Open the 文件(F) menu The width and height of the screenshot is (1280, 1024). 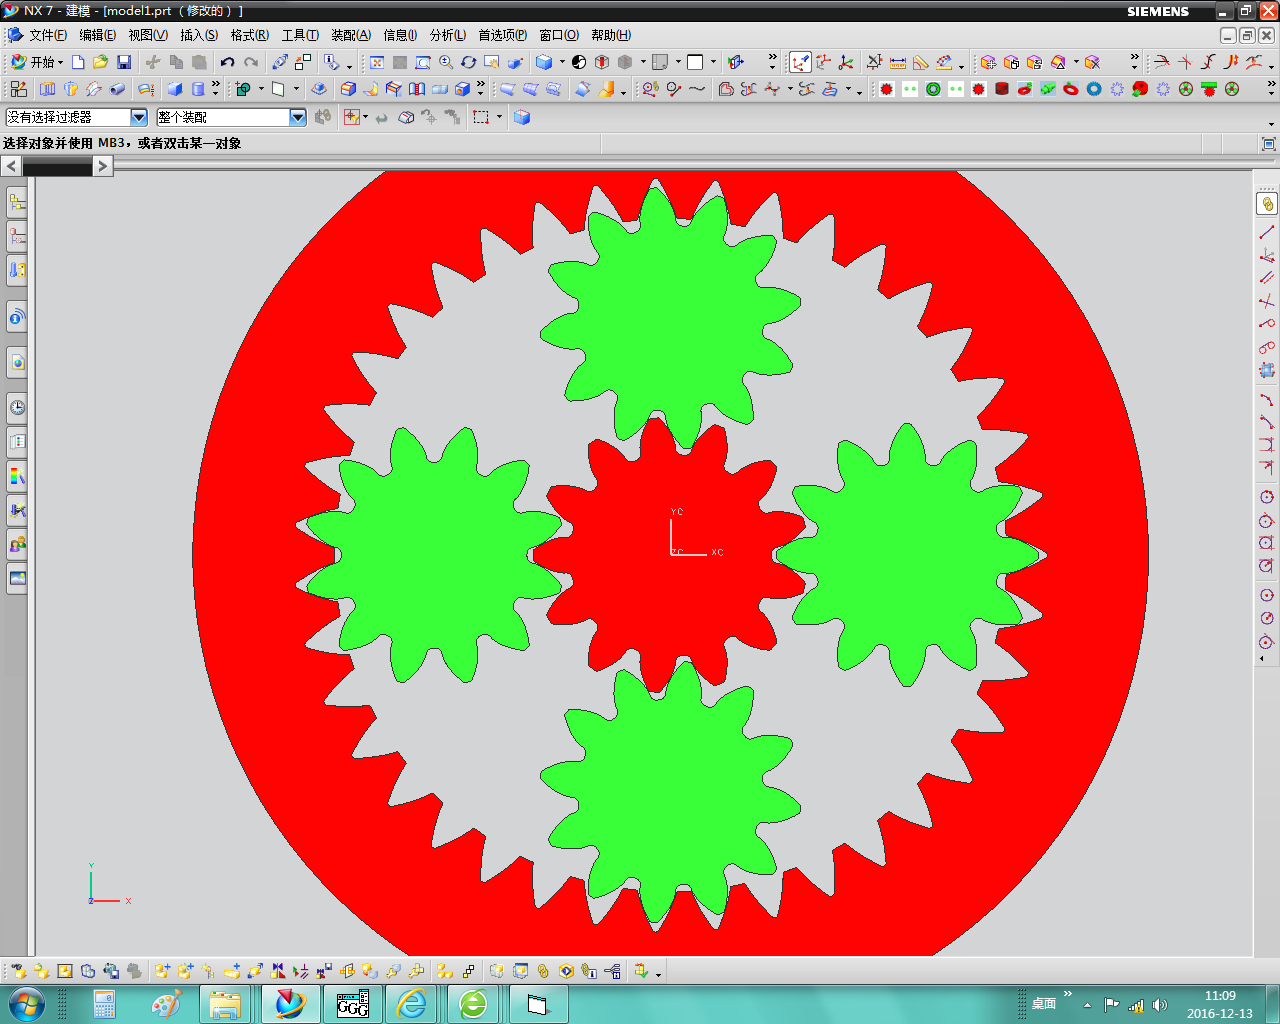tap(48, 35)
